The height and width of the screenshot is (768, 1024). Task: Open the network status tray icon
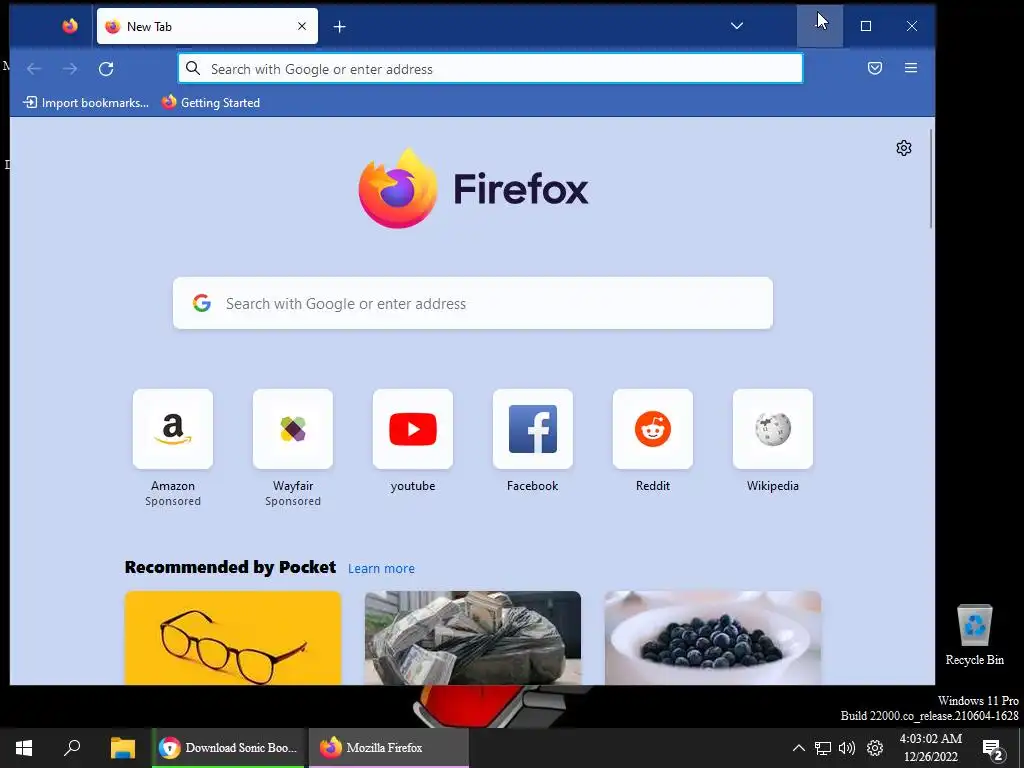pos(823,748)
